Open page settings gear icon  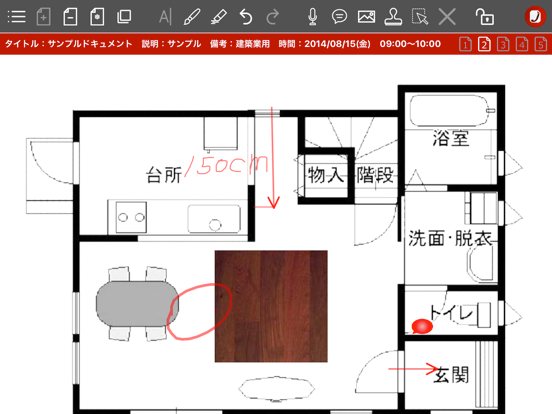pyautogui.click(x=97, y=17)
